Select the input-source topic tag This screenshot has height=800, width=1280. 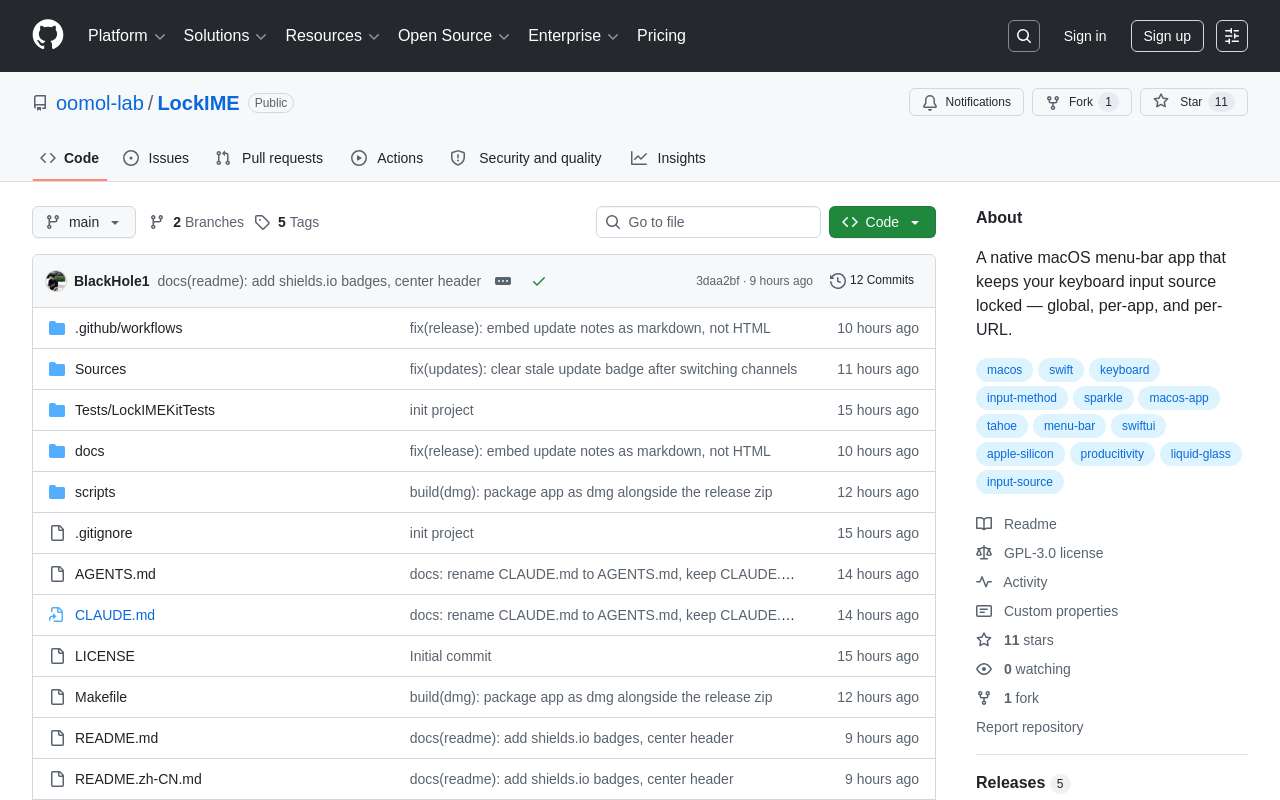(1020, 482)
